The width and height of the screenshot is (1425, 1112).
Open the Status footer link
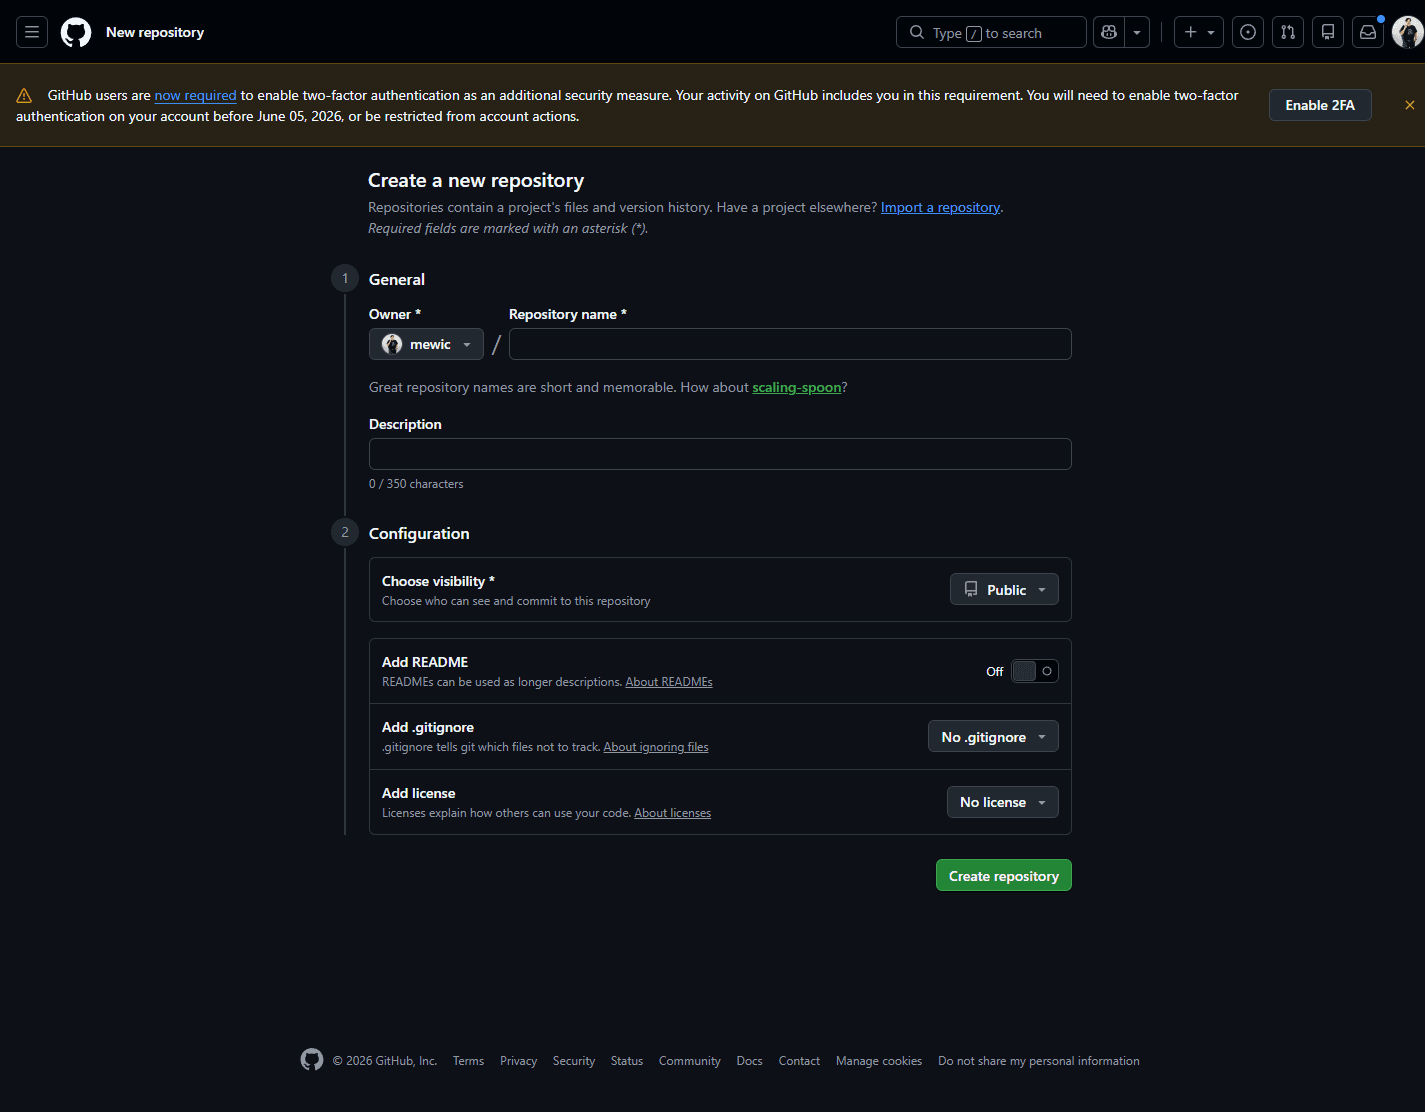(627, 1061)
